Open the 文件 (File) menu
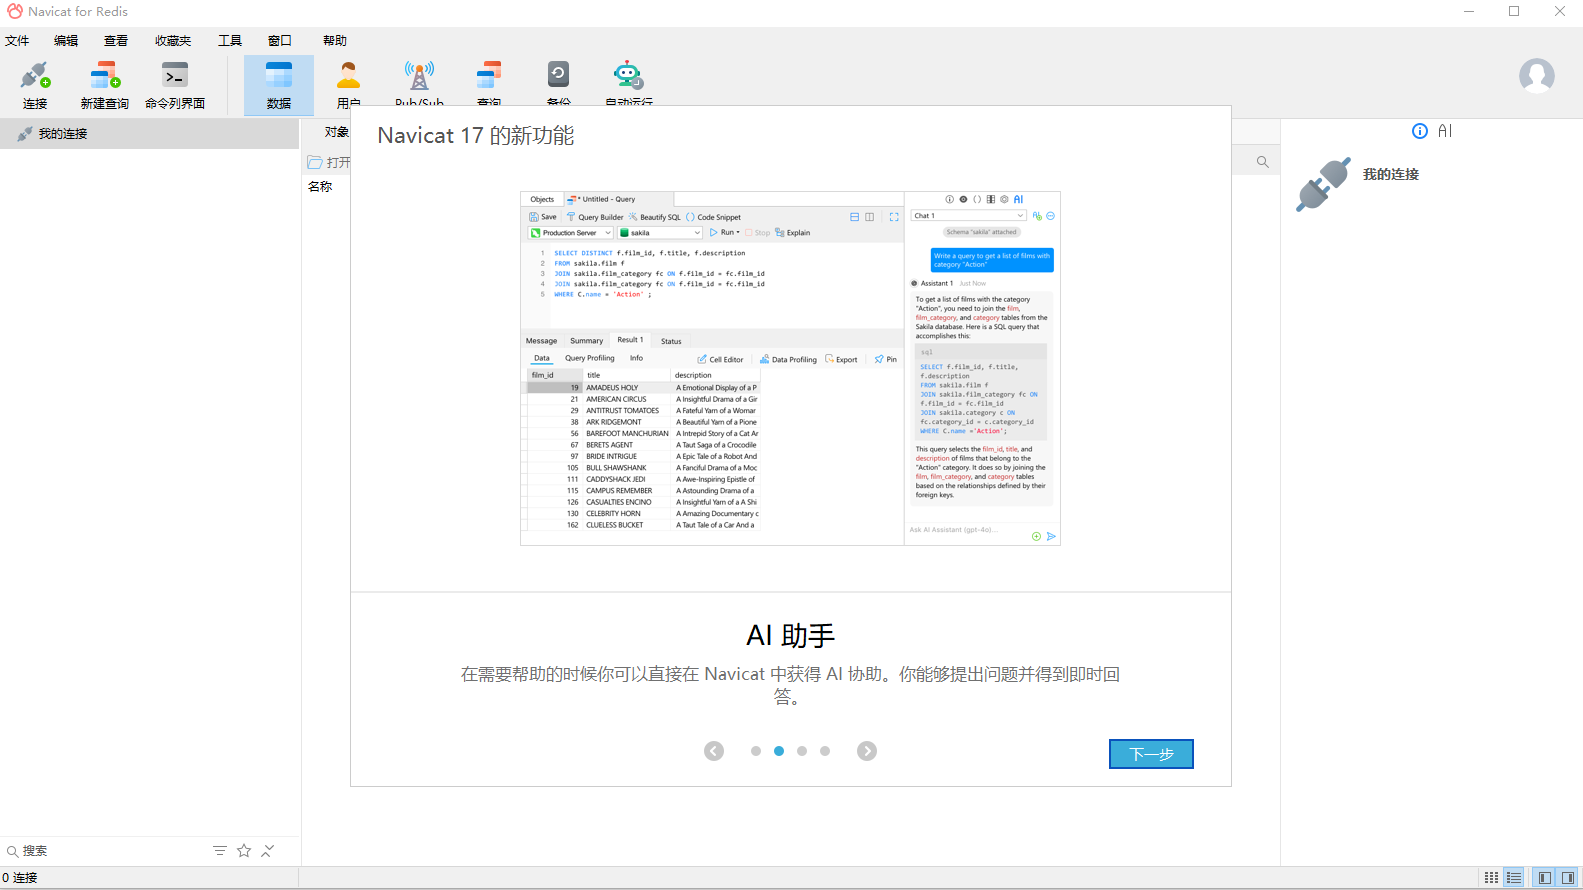This screenshot has width=1583, height=890. coord(17,41)
